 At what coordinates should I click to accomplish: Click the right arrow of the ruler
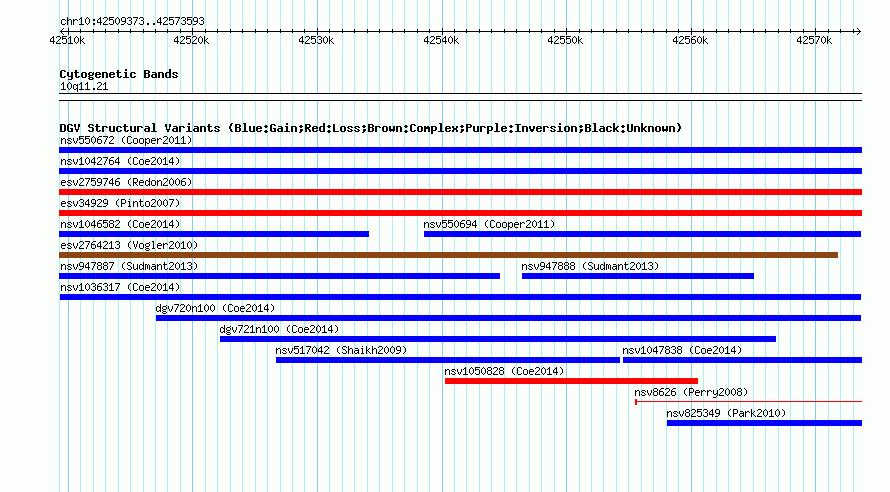(858, 31)
